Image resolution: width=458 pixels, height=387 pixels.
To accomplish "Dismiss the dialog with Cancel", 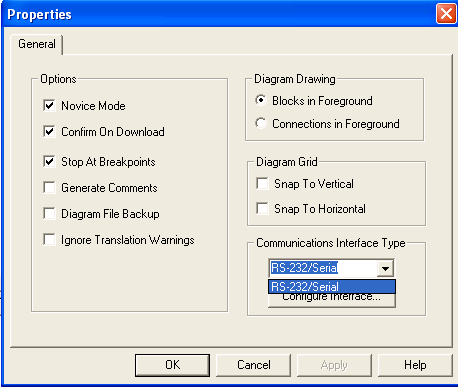I will pyautogui.click(x=254, y=365).
